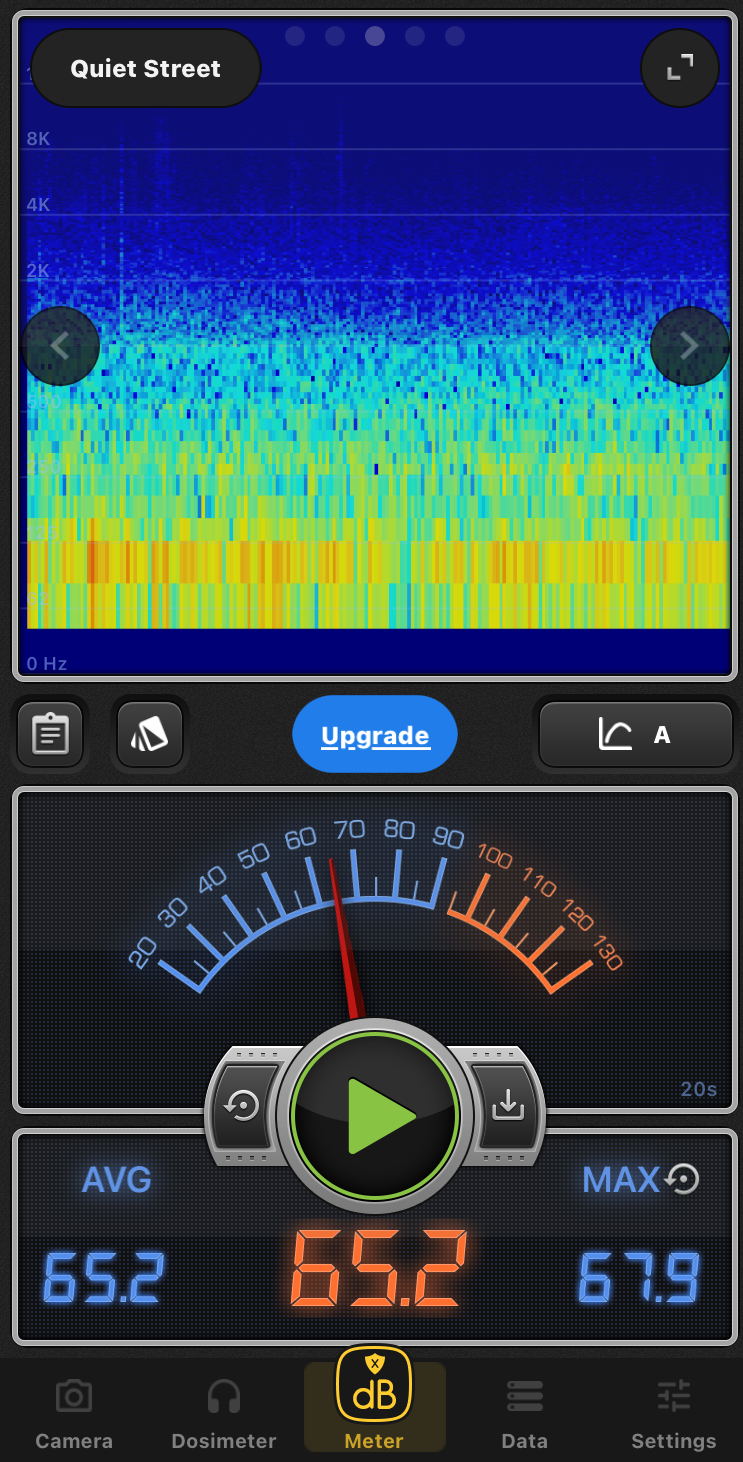Open the clipboard notes icon

point(50,735)
